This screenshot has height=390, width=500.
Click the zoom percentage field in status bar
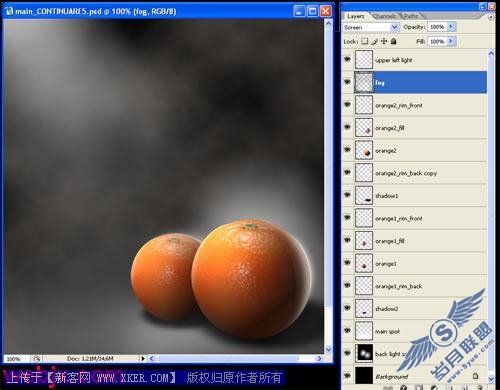click(17, 359)
